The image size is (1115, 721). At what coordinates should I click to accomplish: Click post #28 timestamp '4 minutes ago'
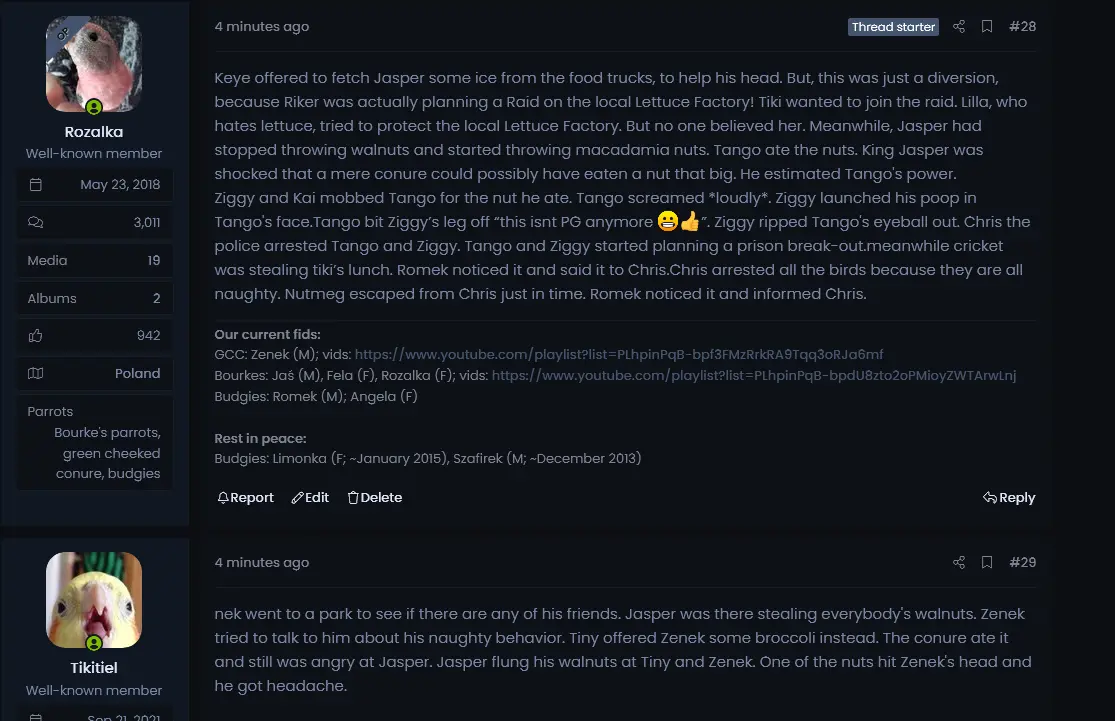pos(262,27)
